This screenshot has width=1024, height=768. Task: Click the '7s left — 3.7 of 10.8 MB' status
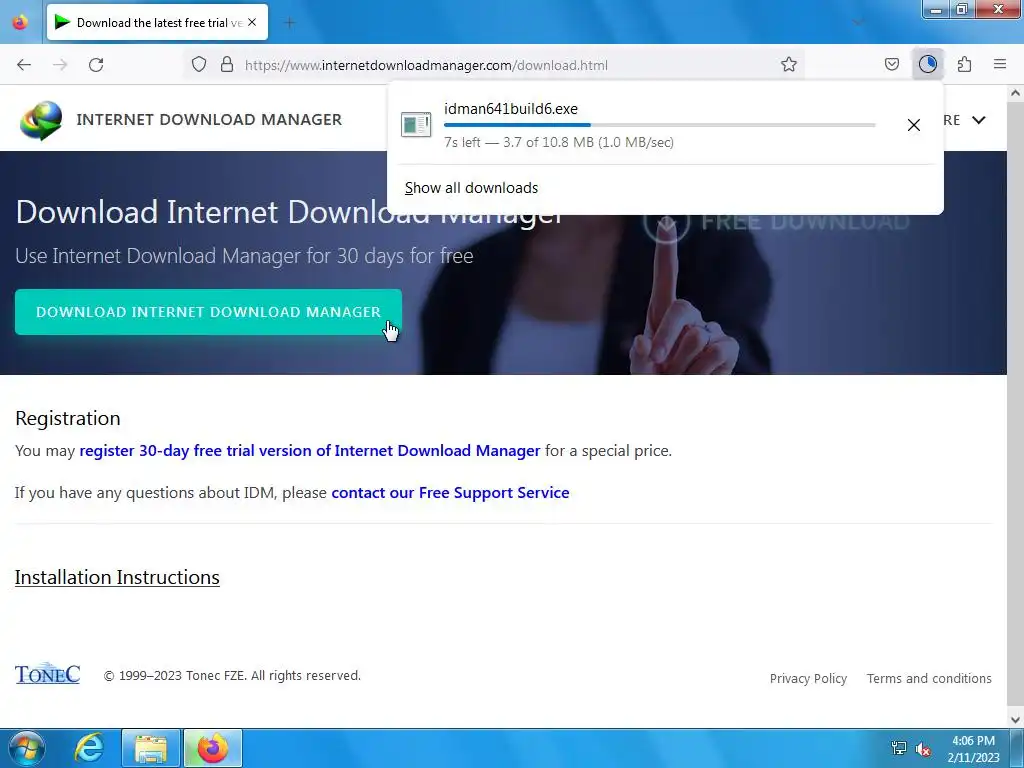pyautogui.click(x=559, y=142)
